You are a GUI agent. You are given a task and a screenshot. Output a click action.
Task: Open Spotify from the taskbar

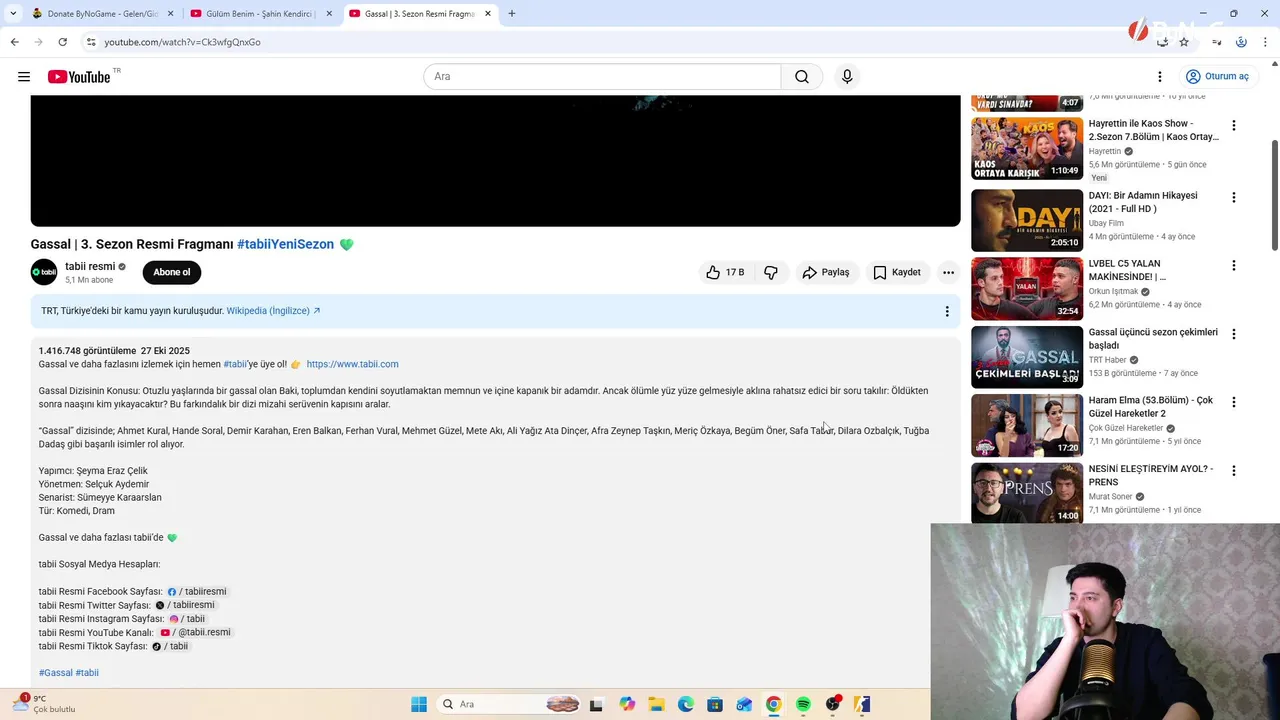tap(803, 704)
